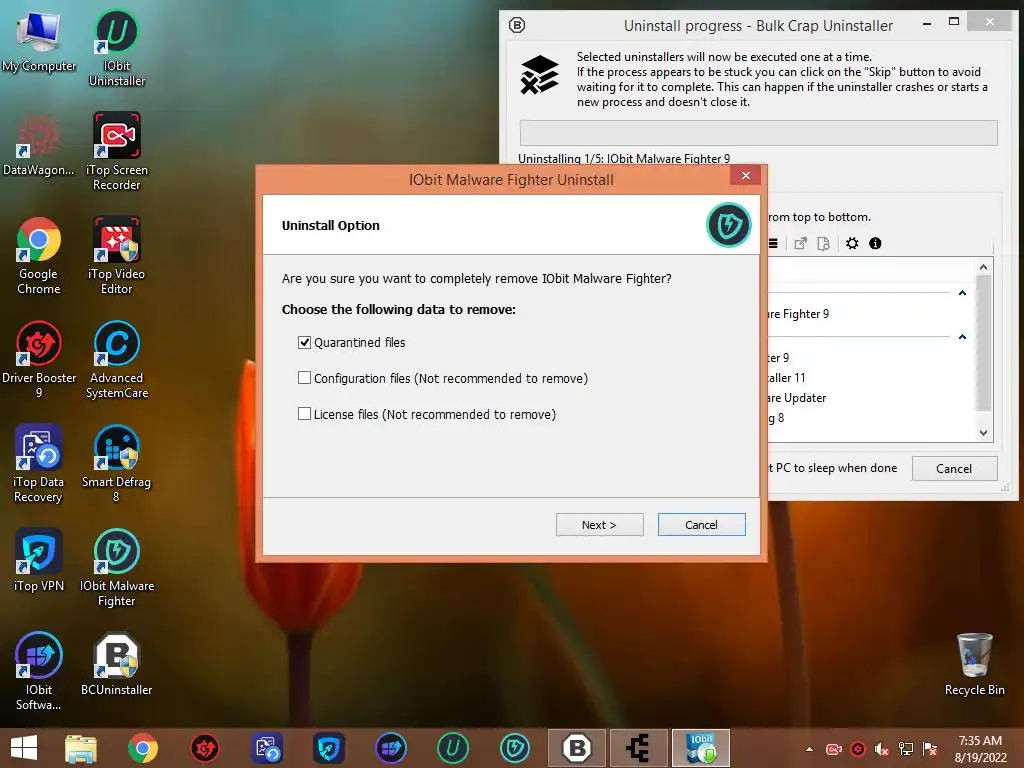Open the My Computer desktop icon

(39, 40)
